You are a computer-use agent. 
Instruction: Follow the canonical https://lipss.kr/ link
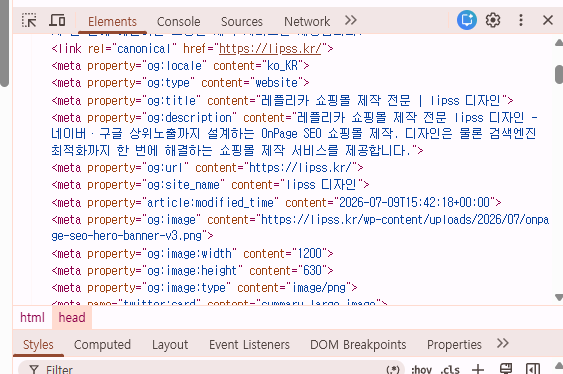(x=270, y=48)
